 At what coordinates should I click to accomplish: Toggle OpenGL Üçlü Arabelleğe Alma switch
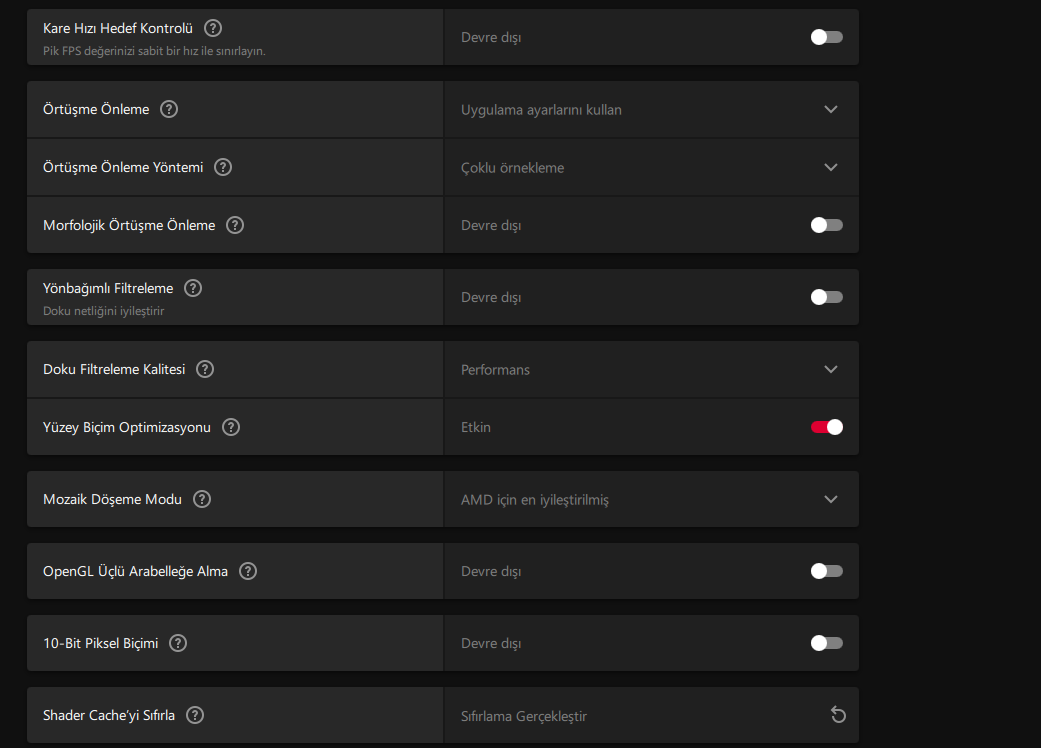pos(827,571)
